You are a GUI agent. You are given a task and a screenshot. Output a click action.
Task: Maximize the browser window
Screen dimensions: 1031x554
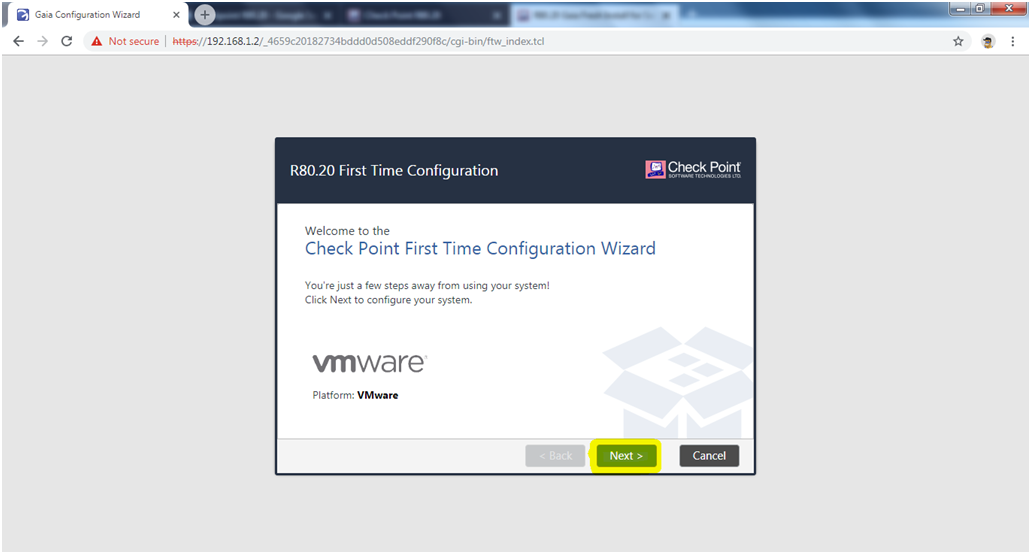[x=980, y=9]
